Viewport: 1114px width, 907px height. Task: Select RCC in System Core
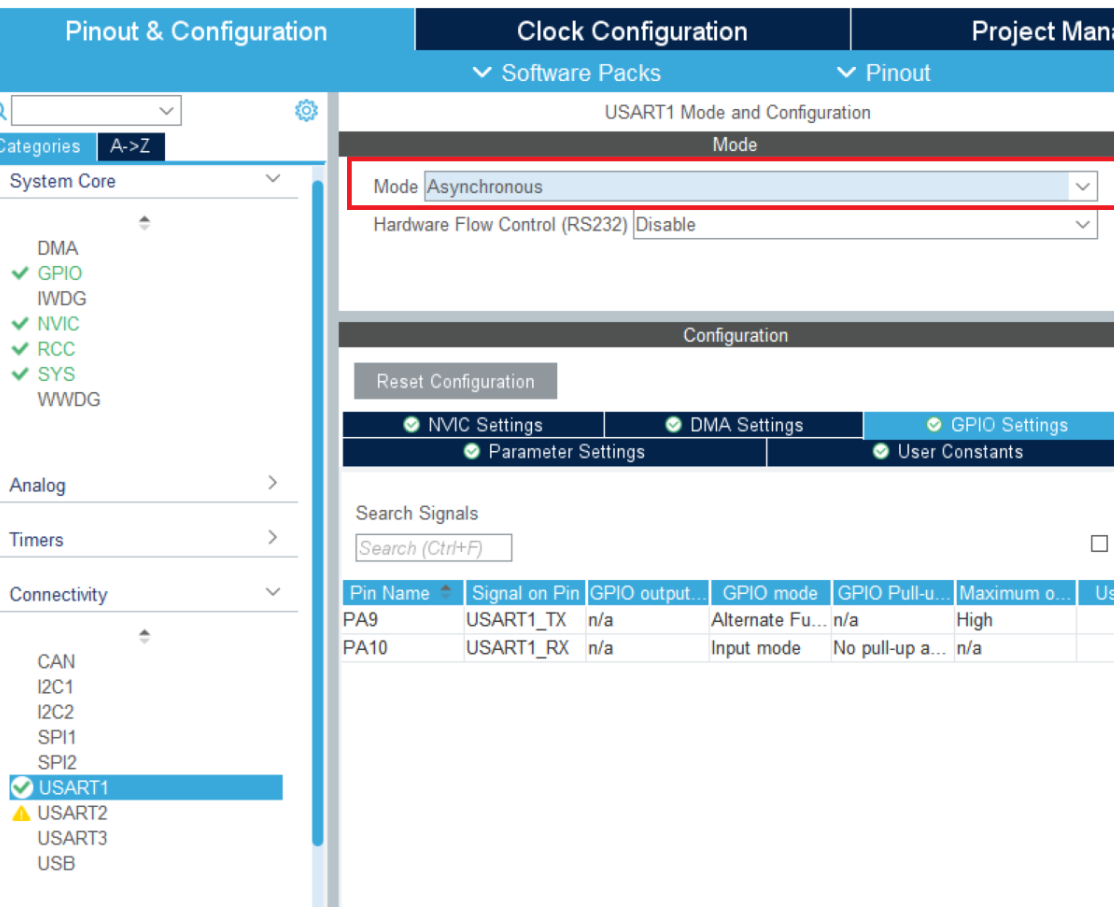point(56,349)
